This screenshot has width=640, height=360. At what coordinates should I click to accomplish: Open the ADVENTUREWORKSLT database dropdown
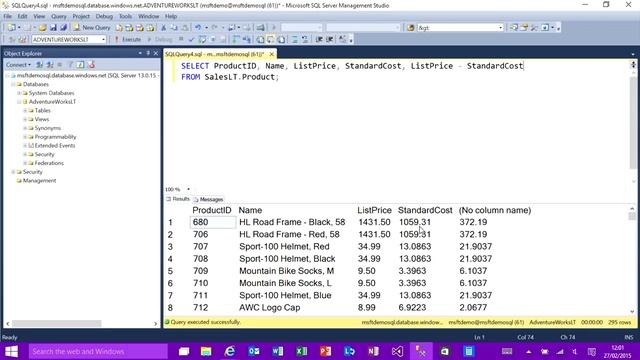[104, 40]
